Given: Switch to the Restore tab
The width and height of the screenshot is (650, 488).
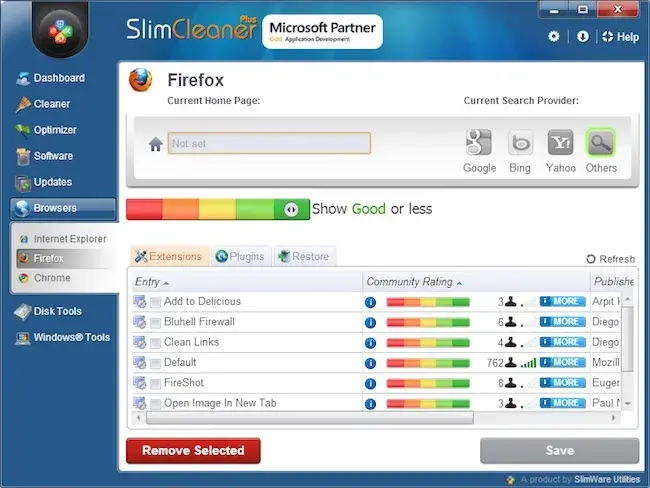Looking at the screenshot, I should 304,257.
